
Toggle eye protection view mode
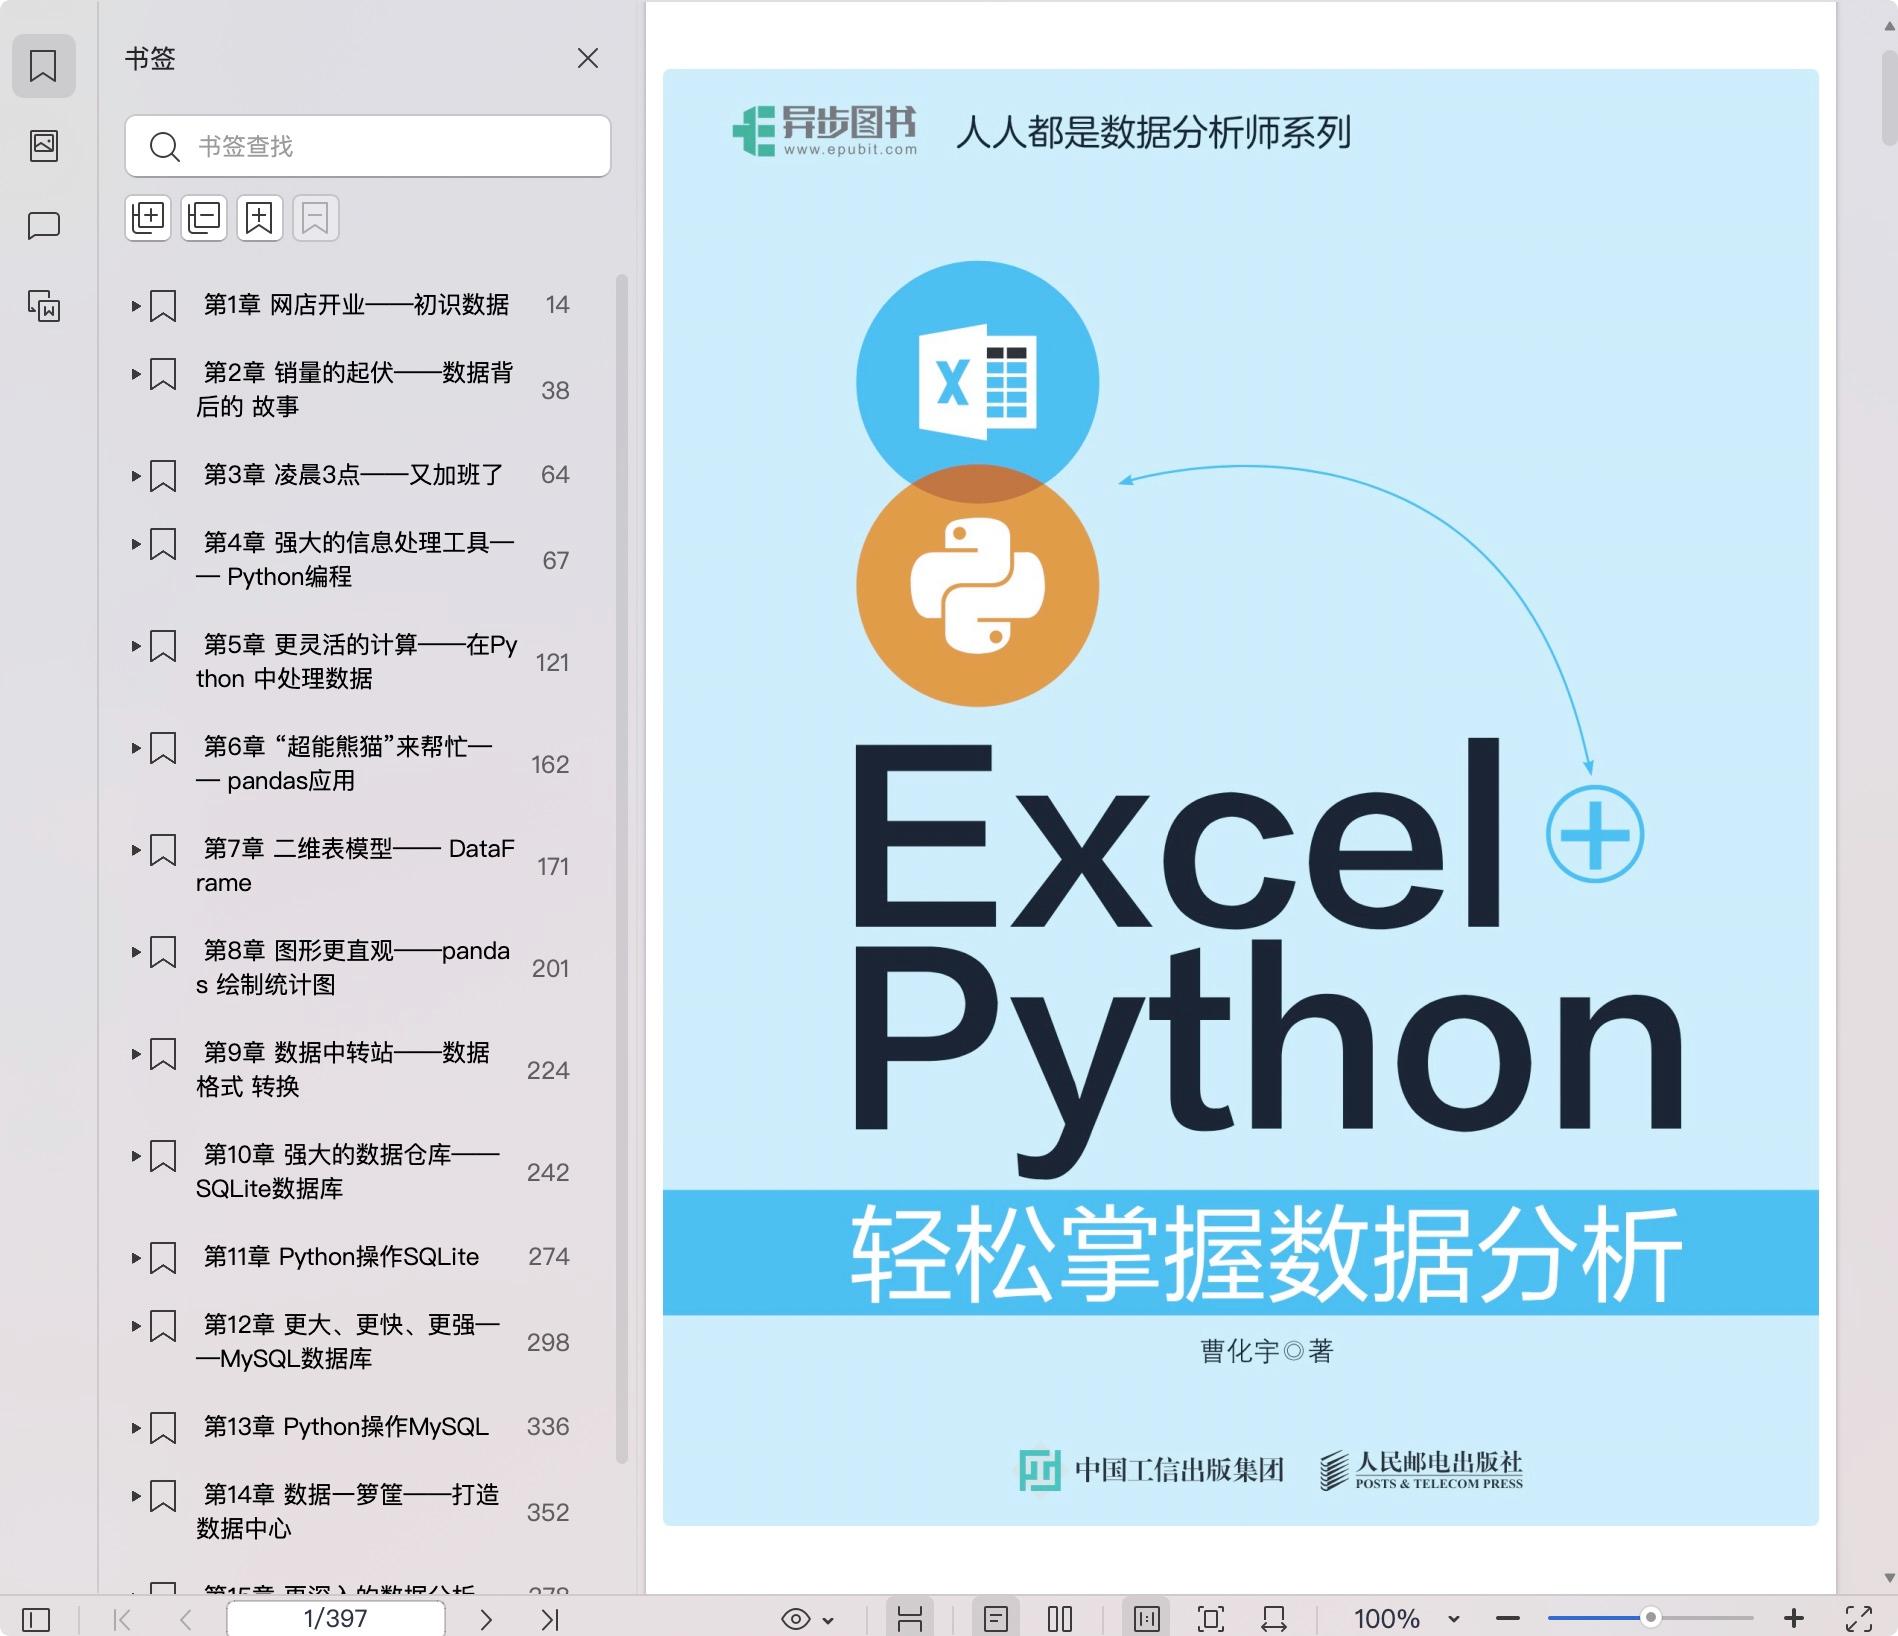tap(796, 1619)
